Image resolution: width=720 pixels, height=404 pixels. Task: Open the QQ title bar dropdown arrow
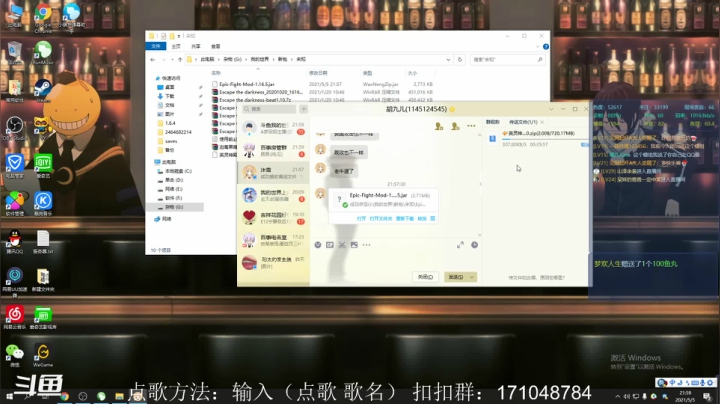(551, 109)
